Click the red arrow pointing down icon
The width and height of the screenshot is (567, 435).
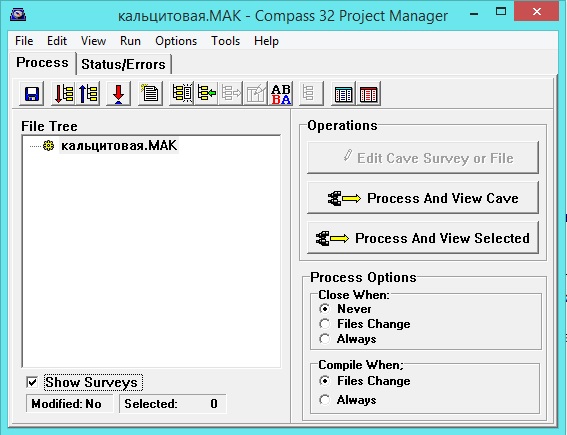(x=118, y=94)
